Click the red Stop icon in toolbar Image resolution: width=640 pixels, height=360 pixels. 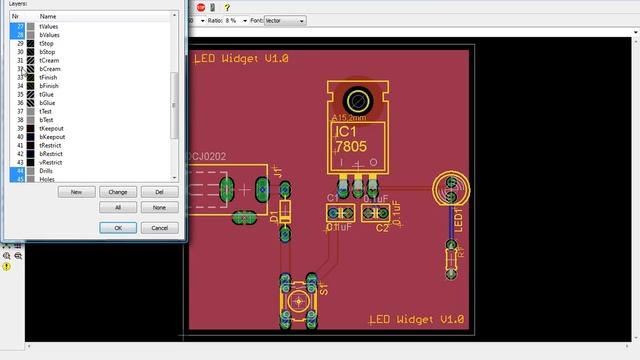(x=201, y=7)
